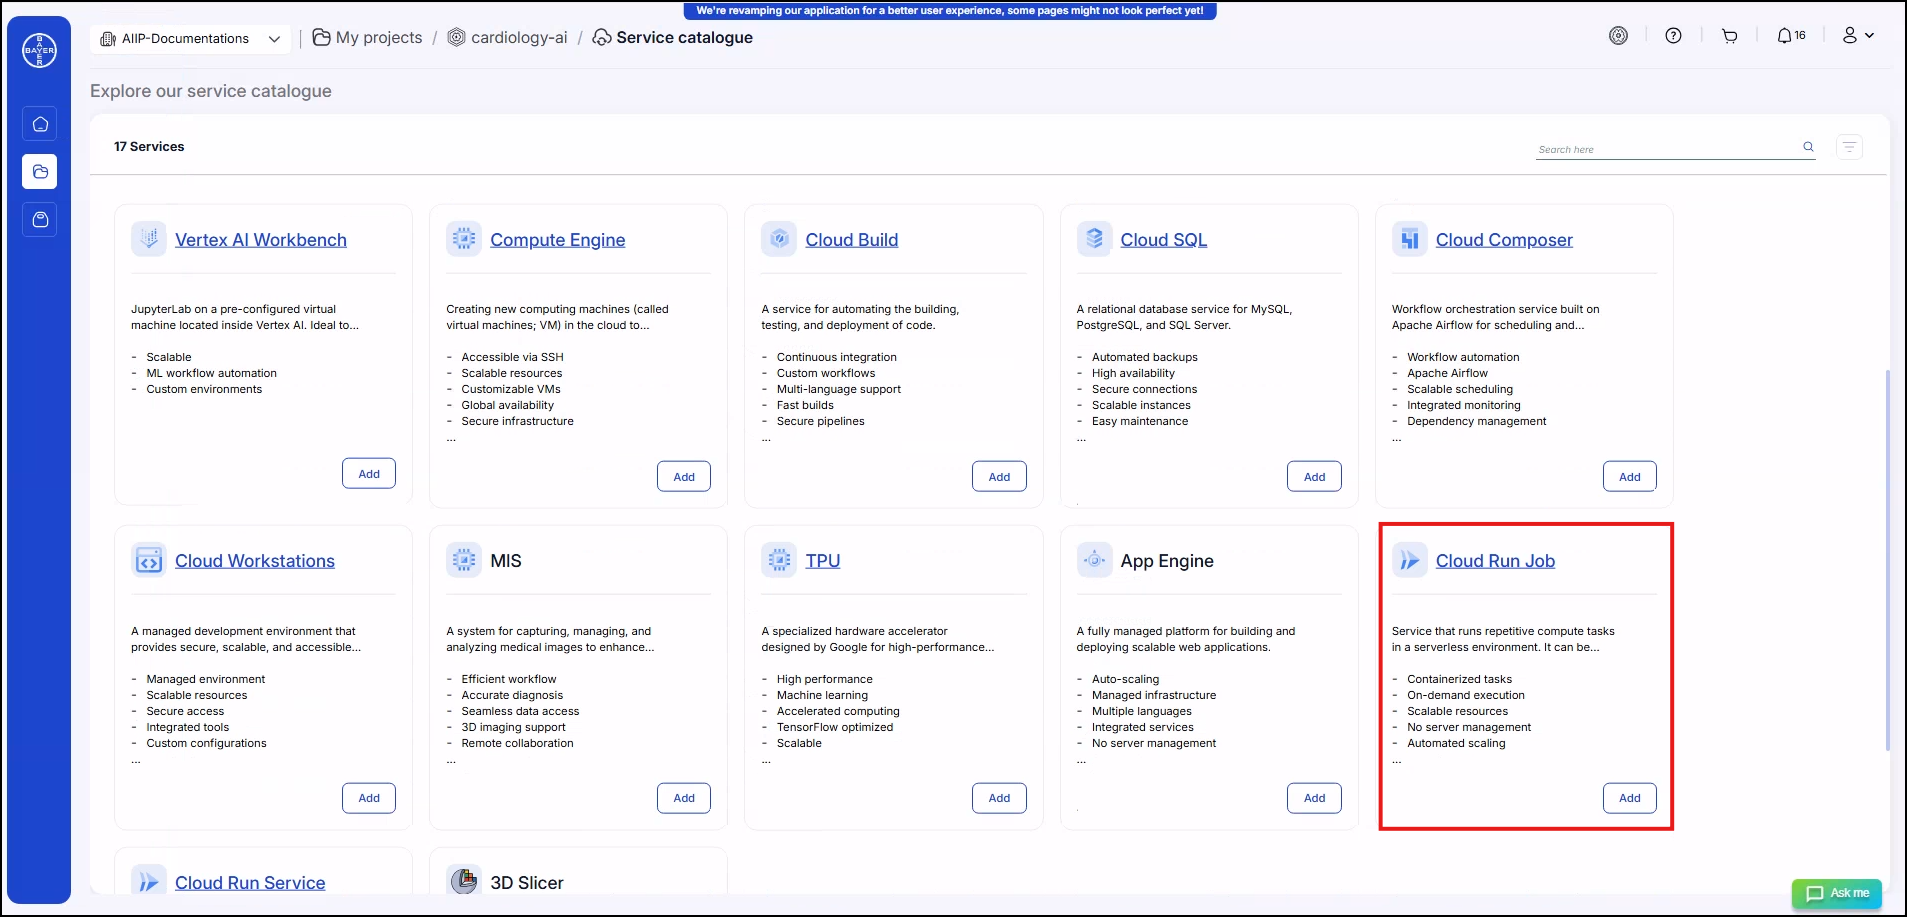Click the TPU card icon
This screenshot has width=1907, height=917.
pos(779,560)
